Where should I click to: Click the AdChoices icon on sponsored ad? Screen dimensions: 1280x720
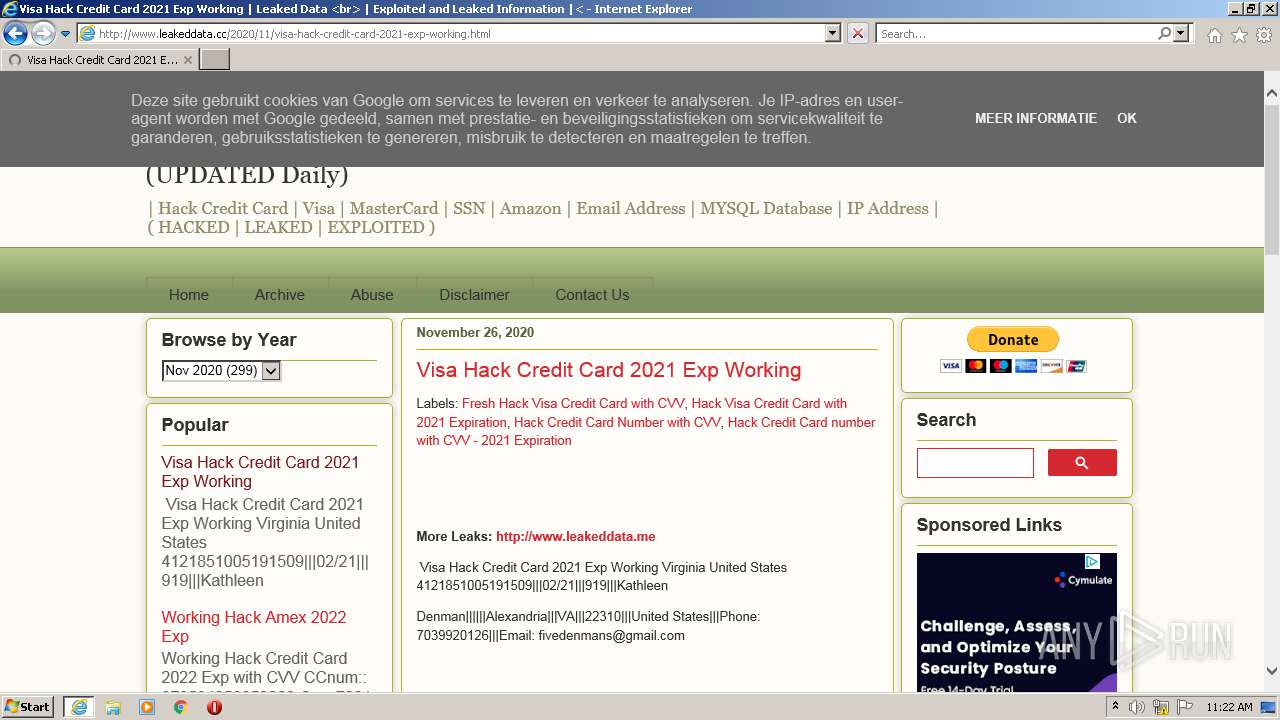1093,562
